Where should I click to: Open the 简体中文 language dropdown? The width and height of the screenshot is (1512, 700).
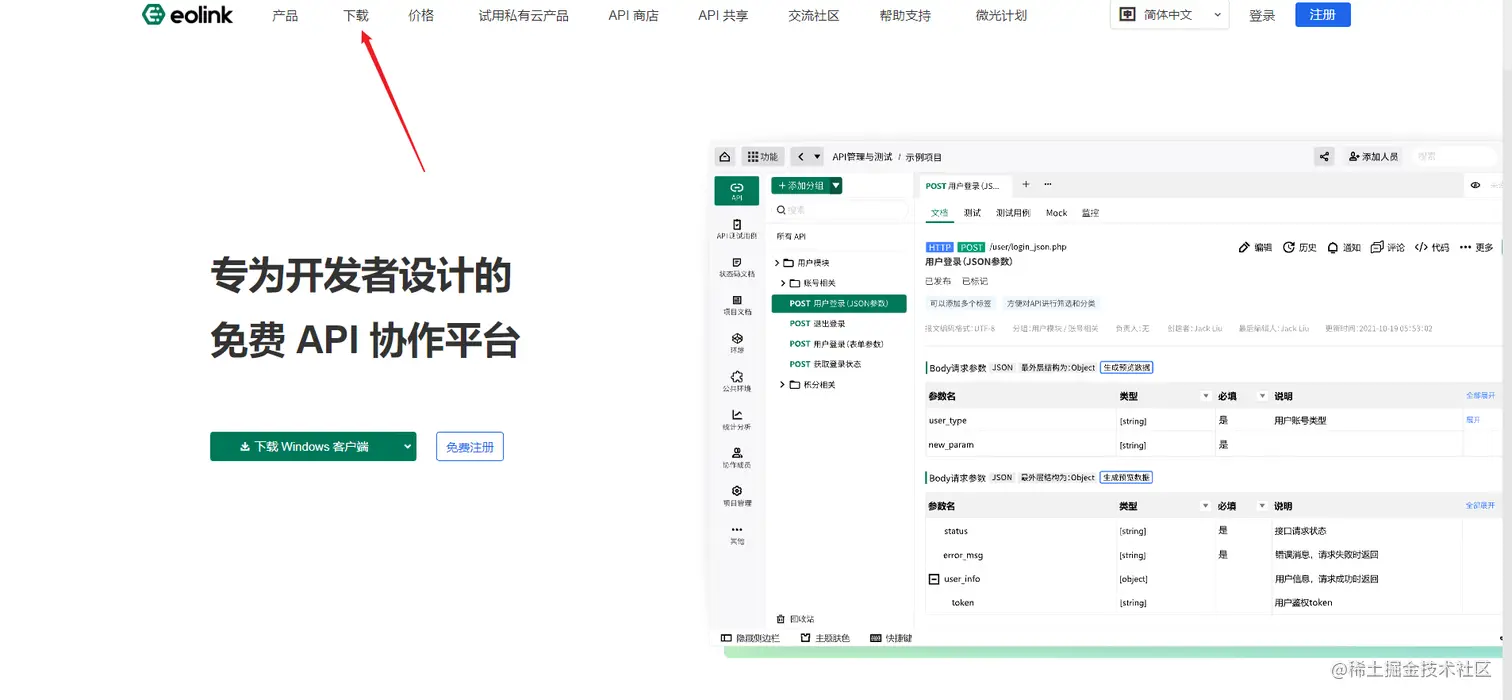tap(1168, 15)
